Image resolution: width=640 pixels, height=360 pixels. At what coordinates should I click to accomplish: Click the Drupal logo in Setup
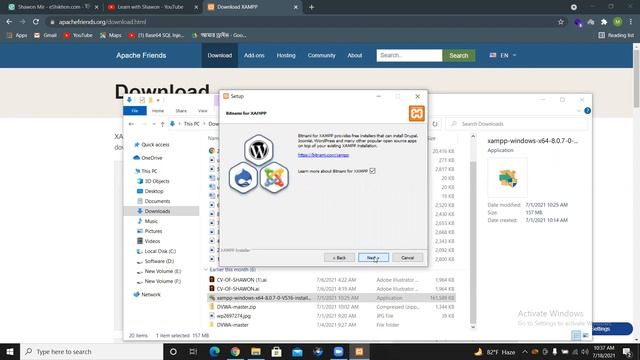click(x=243, y=178)
